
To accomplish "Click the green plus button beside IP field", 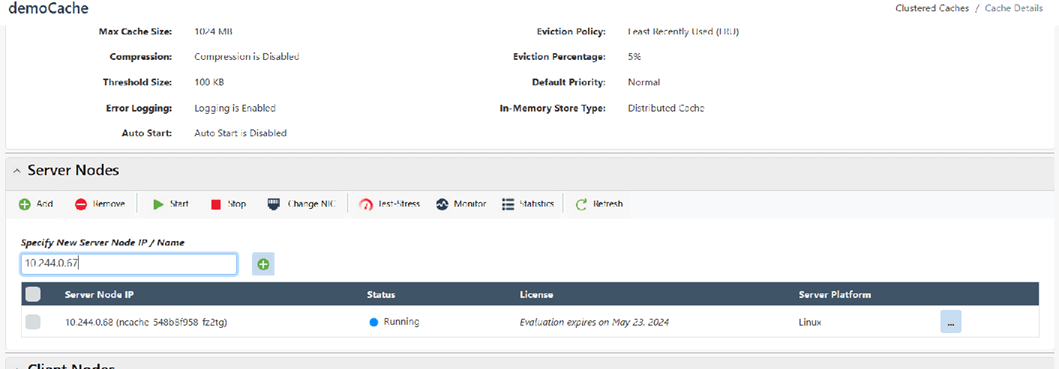I will tap(263, 264).
